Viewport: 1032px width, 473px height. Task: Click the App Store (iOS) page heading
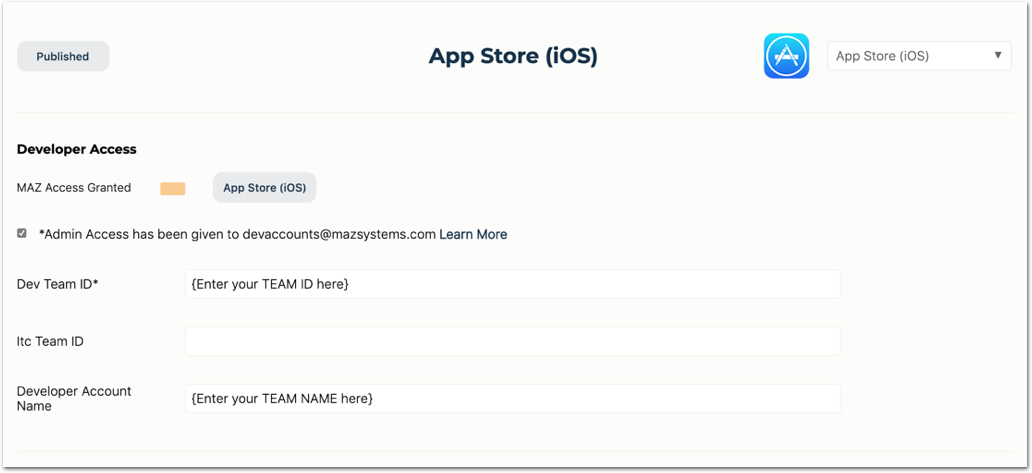pyautogui.click(x=513, y=57)
